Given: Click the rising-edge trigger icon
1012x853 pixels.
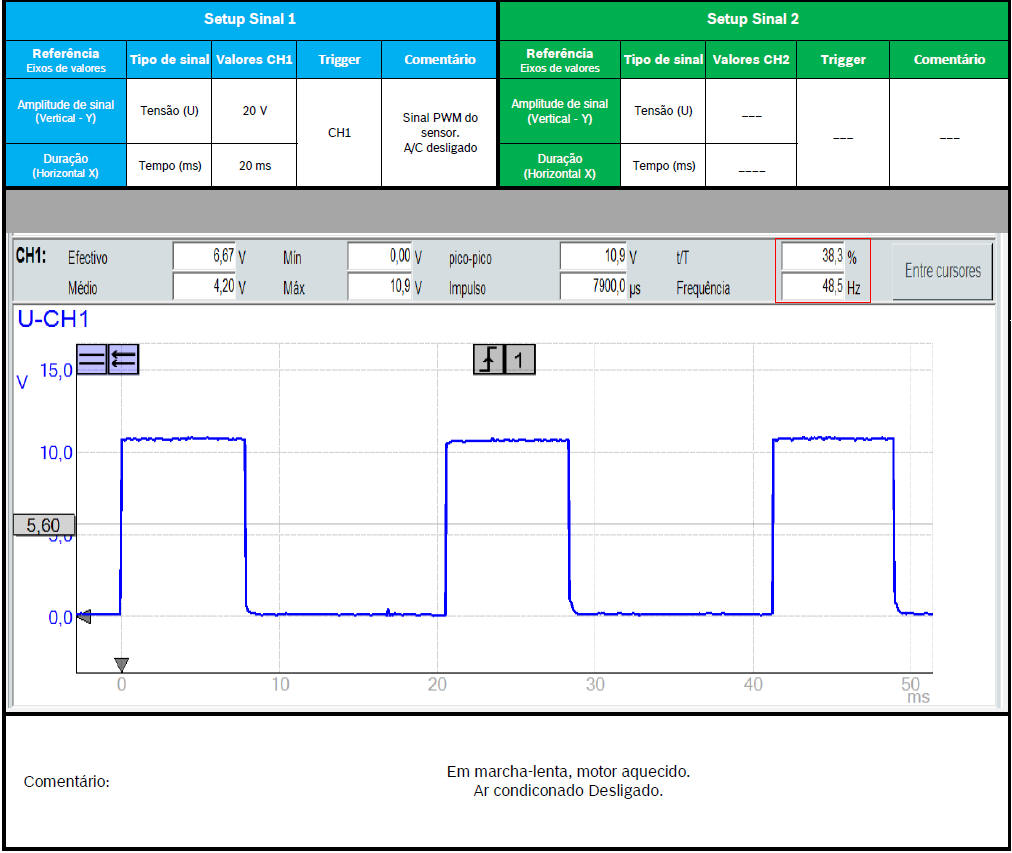Looking at the screenshot, I should click(488, 359).
